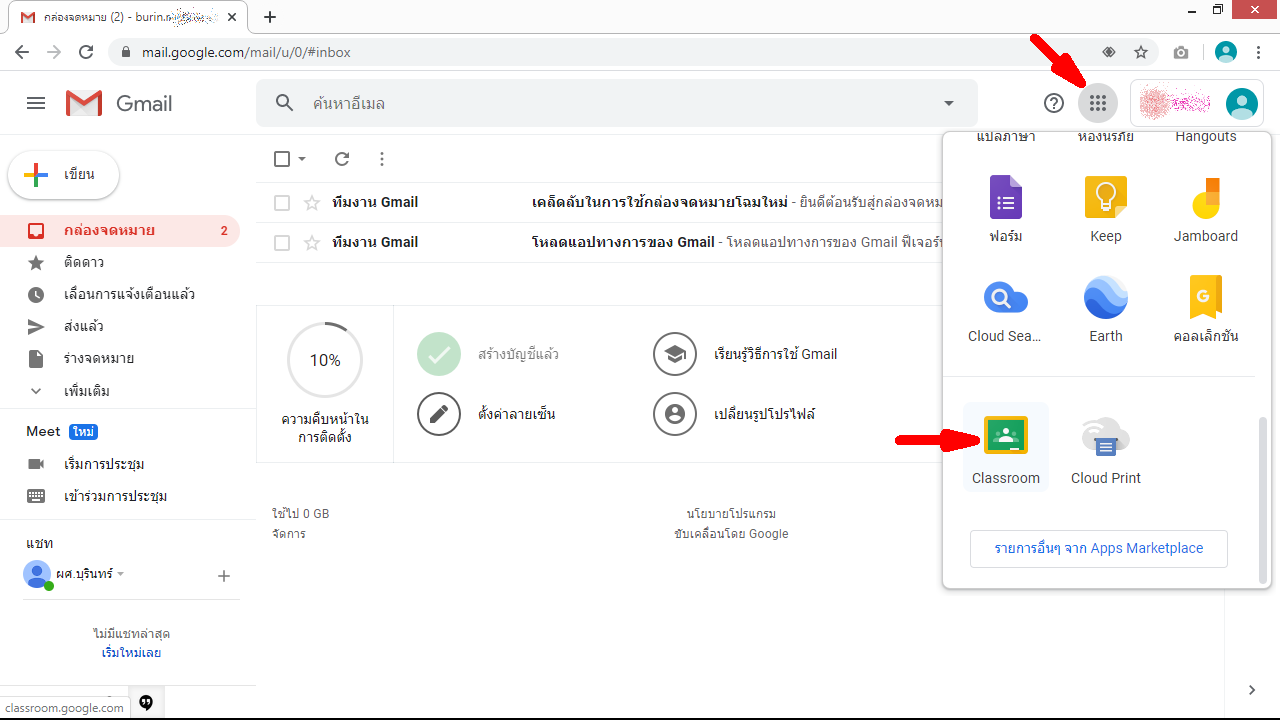Expand the เพิ่มเติม section in sidebar

(86, 391)
